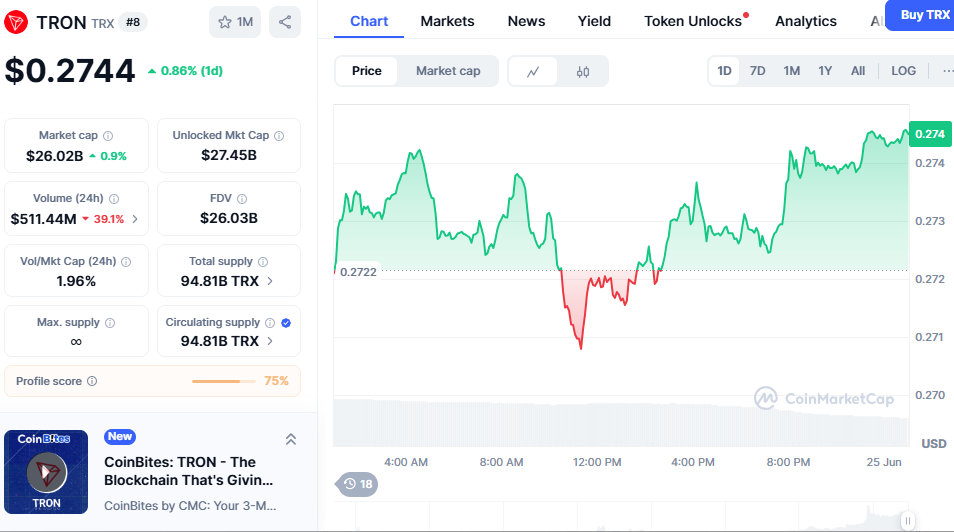Toggle LOG scale on chart
The height and width of the screenshot is (532, 954).
pos(904,71)
